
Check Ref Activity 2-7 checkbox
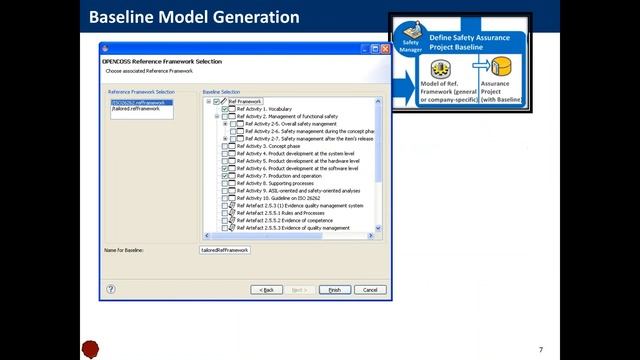click(233, 139)
